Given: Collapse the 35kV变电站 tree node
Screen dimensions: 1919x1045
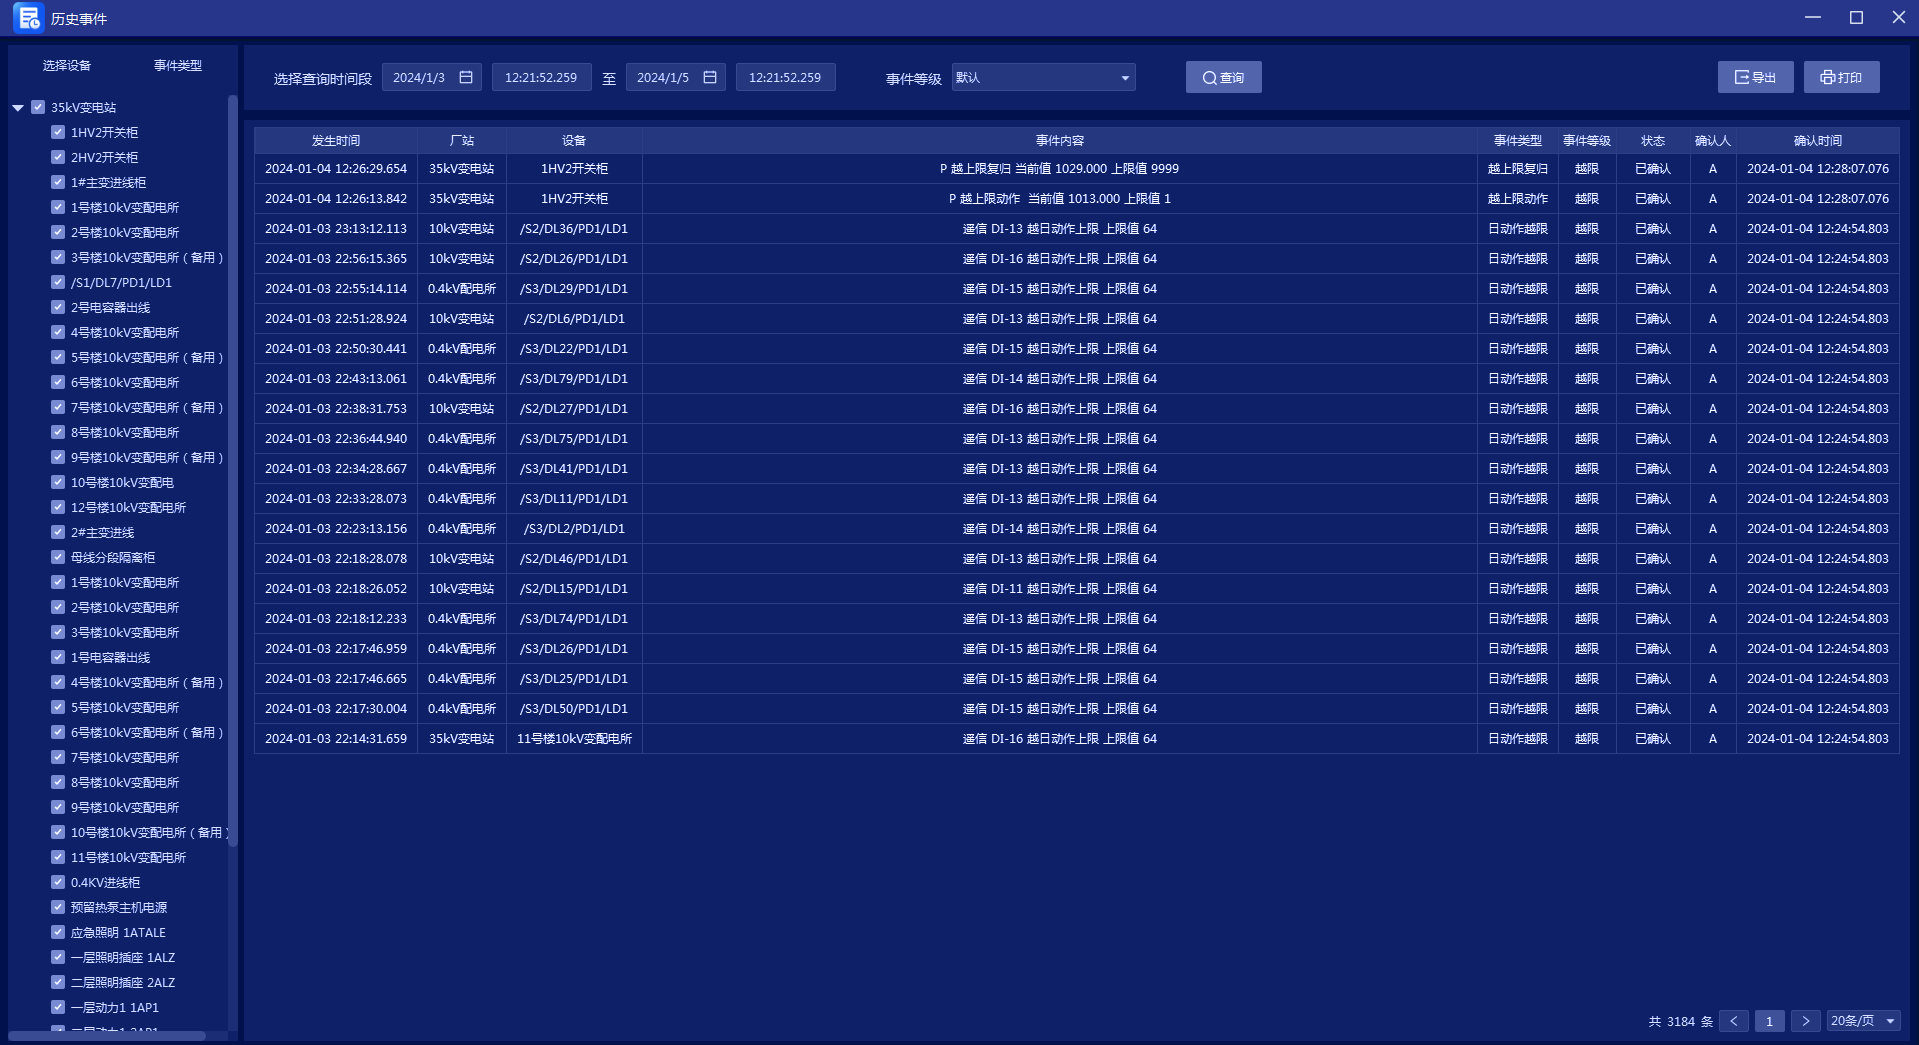Looking at the screenshot, I should [18, 107].
